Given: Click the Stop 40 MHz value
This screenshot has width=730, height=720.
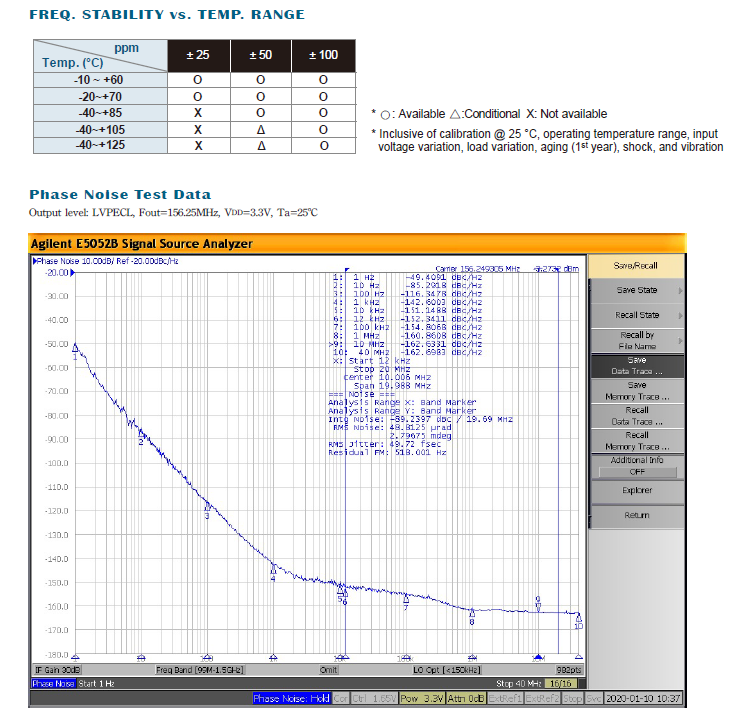Looking at the screenshot, I should (519, 684).
